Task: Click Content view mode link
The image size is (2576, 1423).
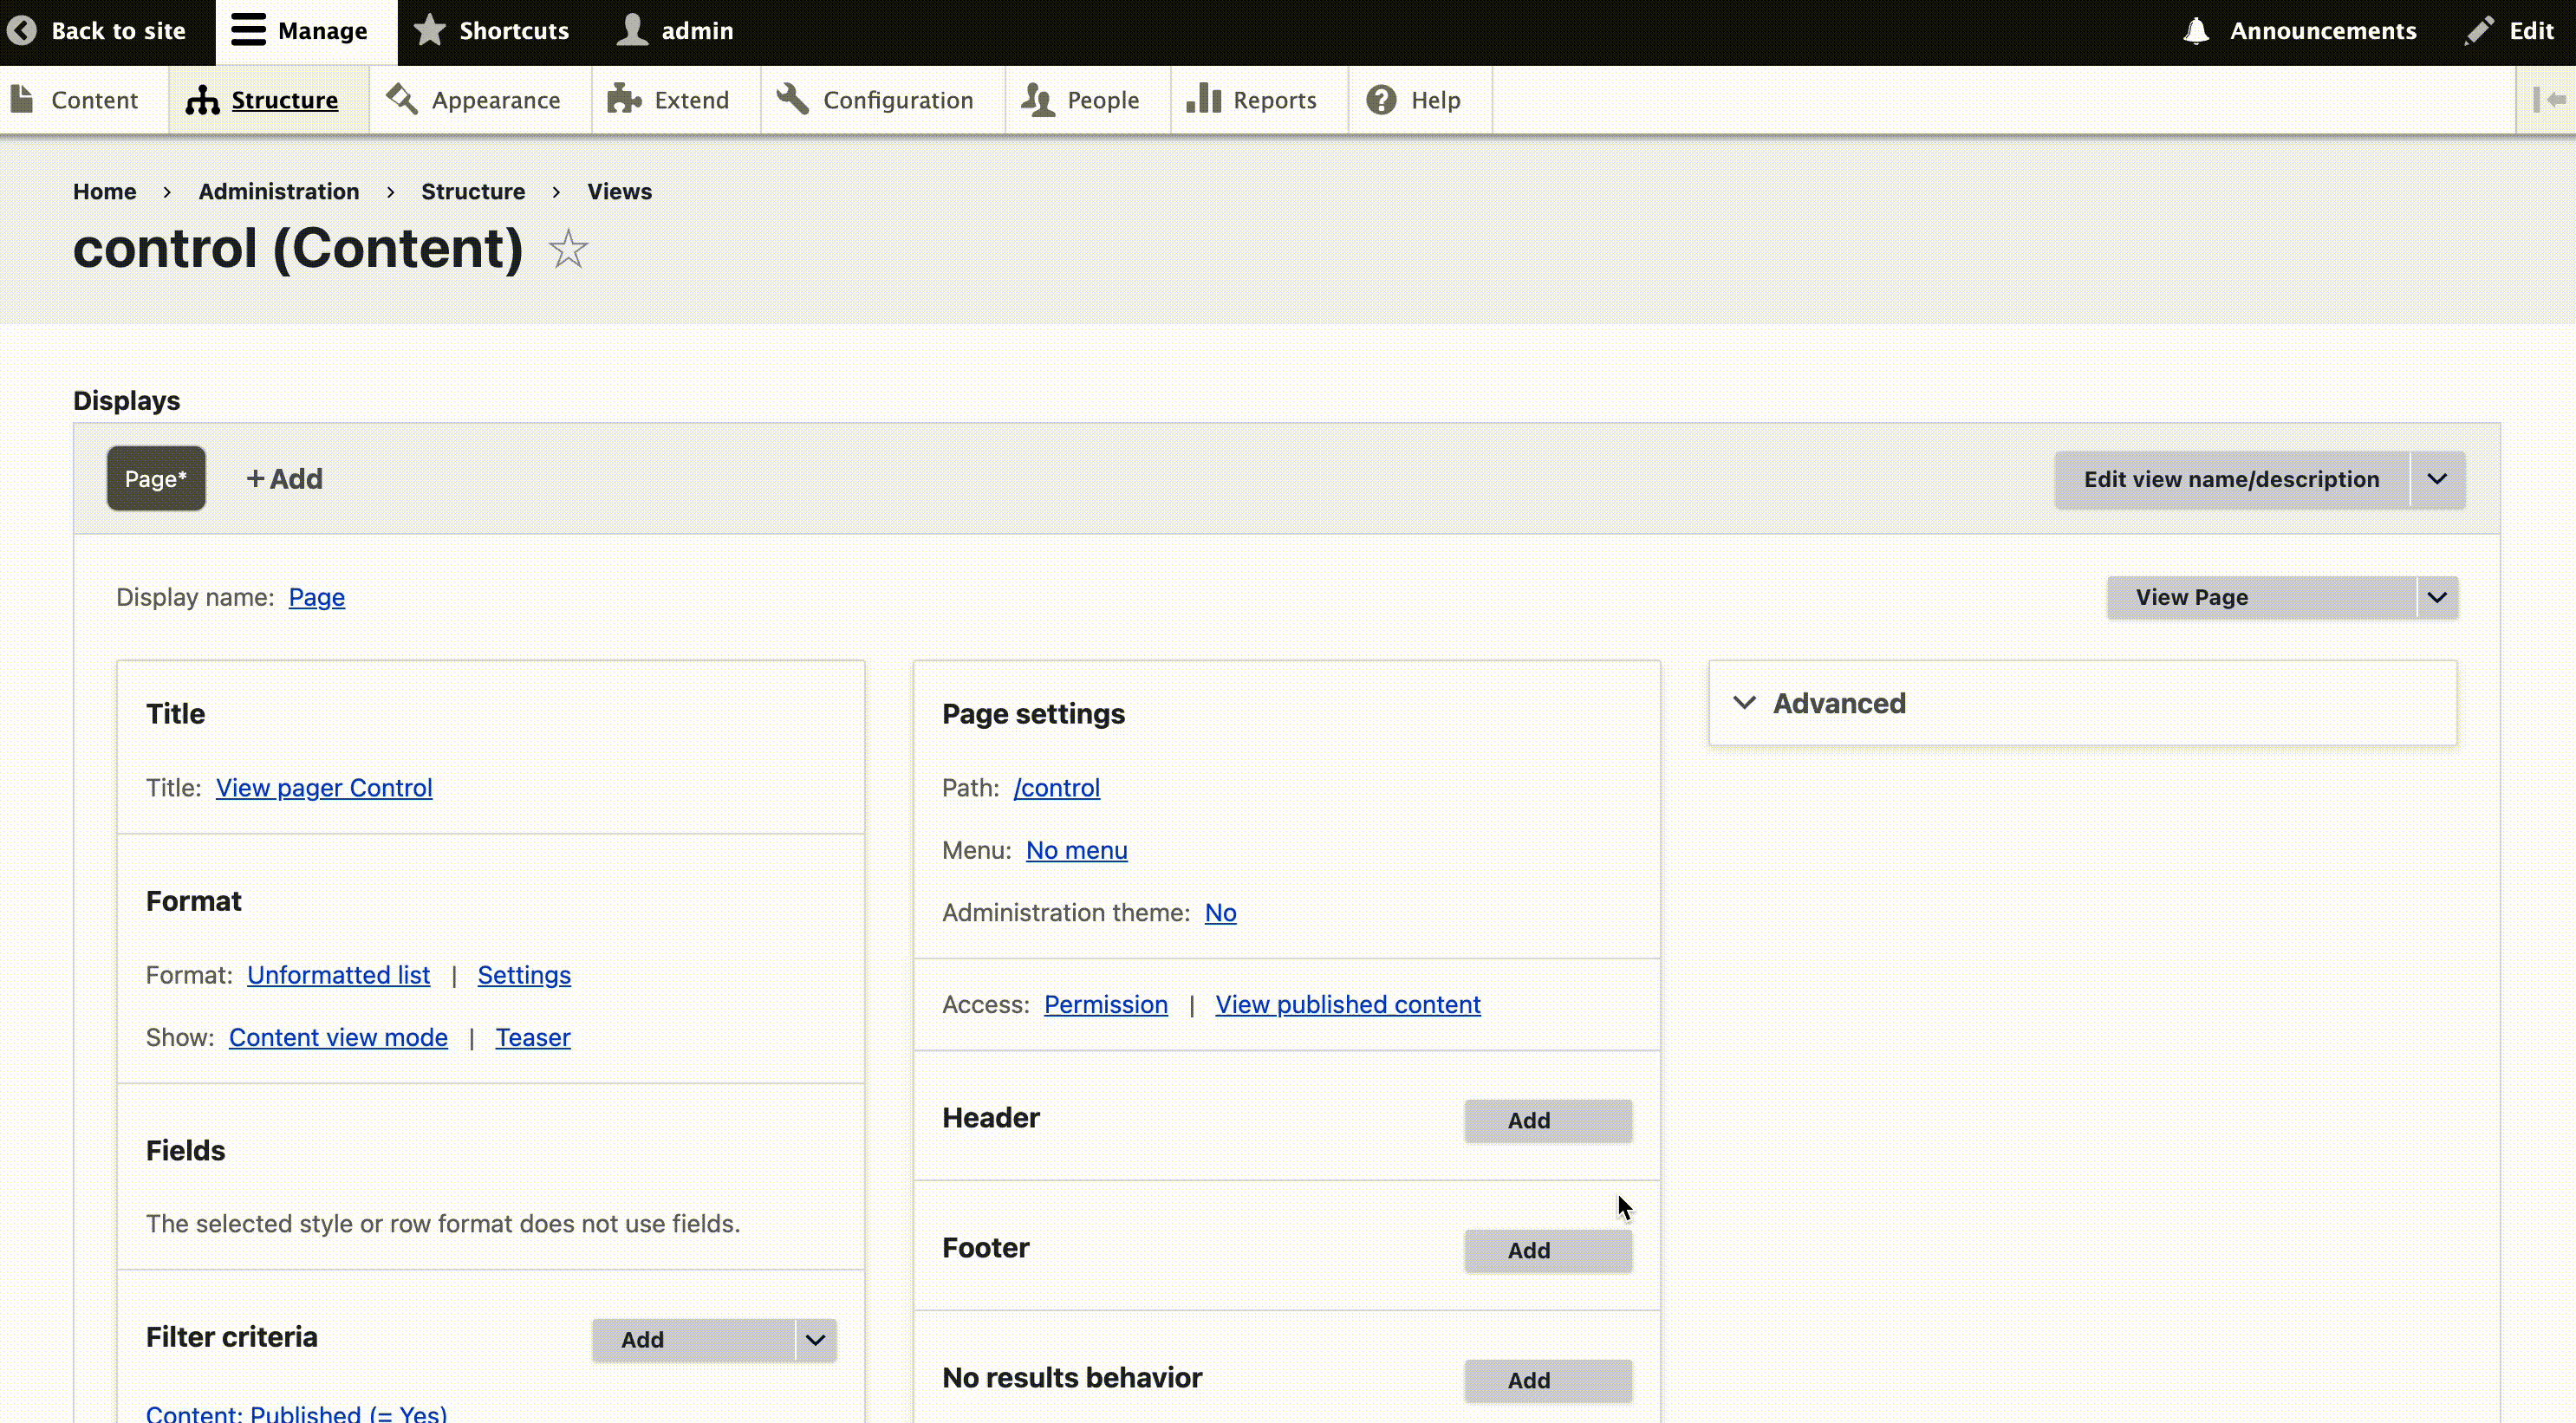Action: [338, 1037]
